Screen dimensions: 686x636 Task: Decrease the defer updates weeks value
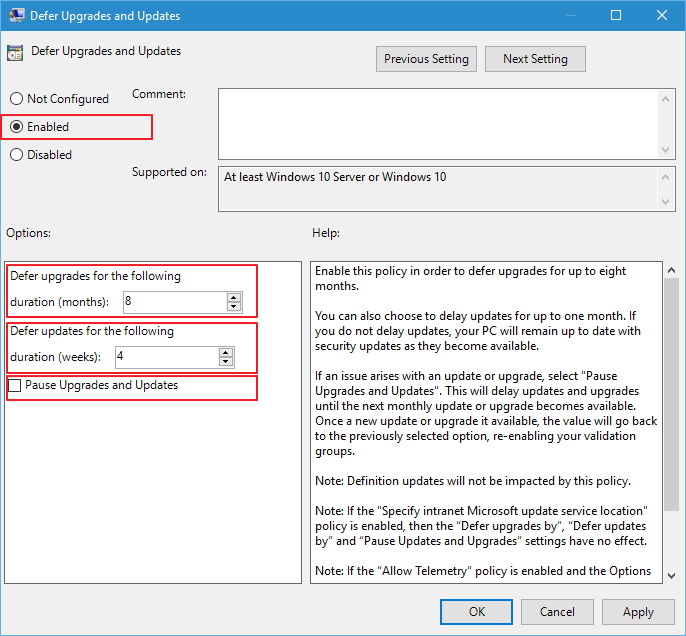tap(226, 362)
